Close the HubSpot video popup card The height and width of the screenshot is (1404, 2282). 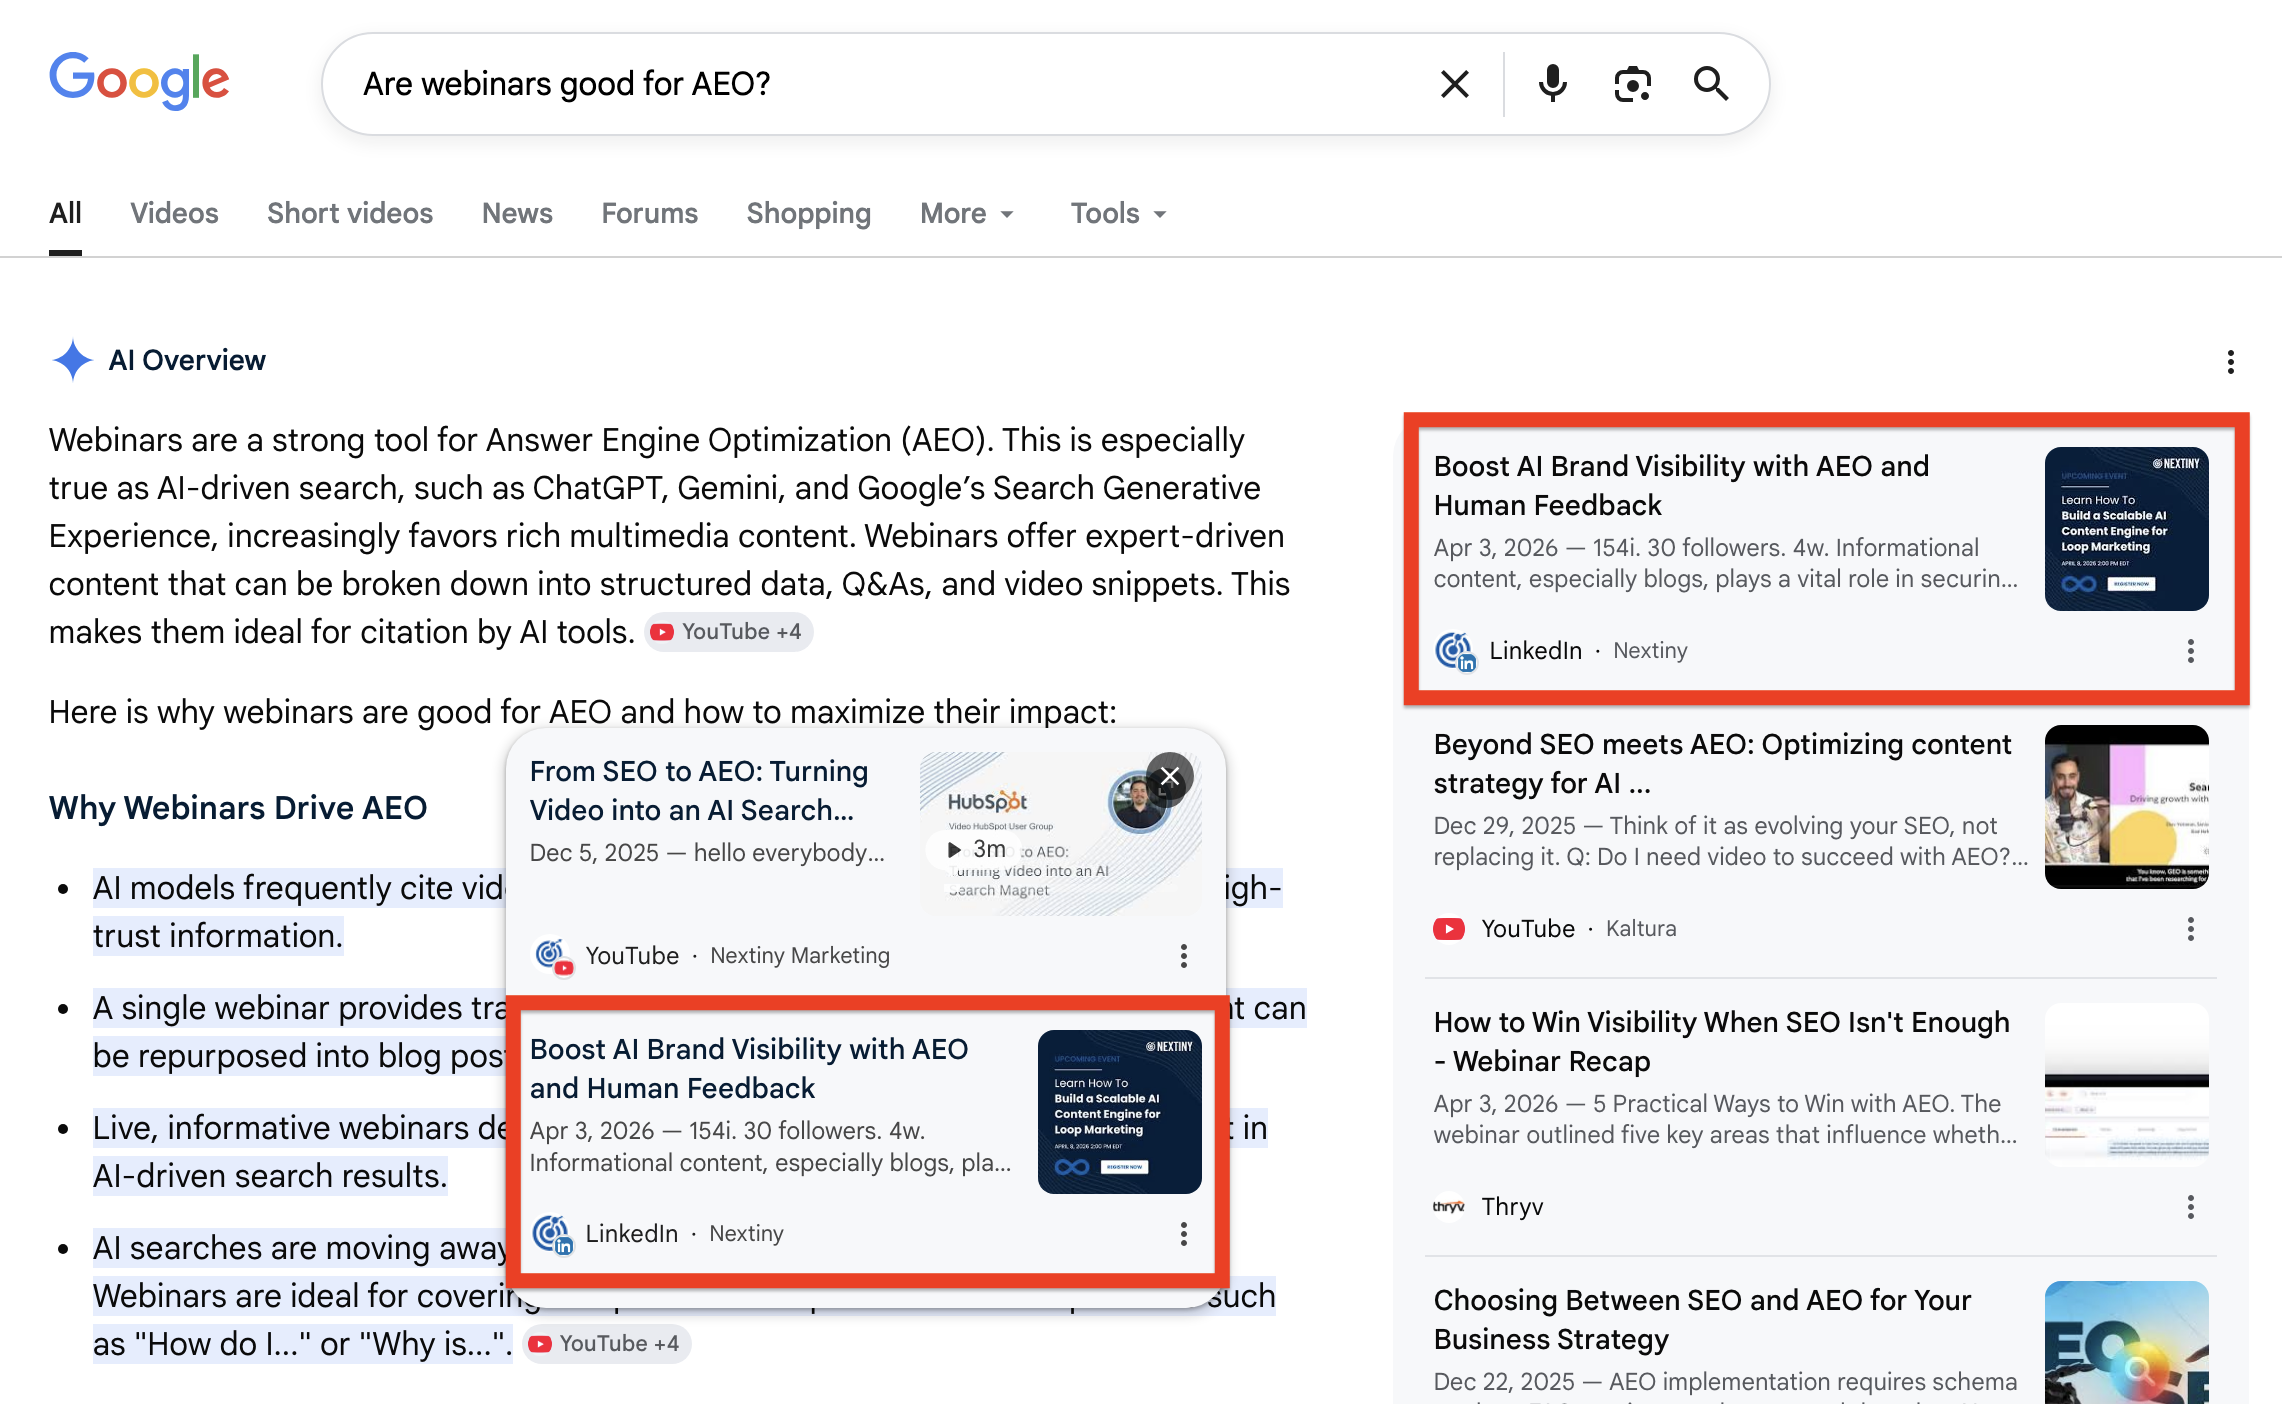click(1169, 777)
